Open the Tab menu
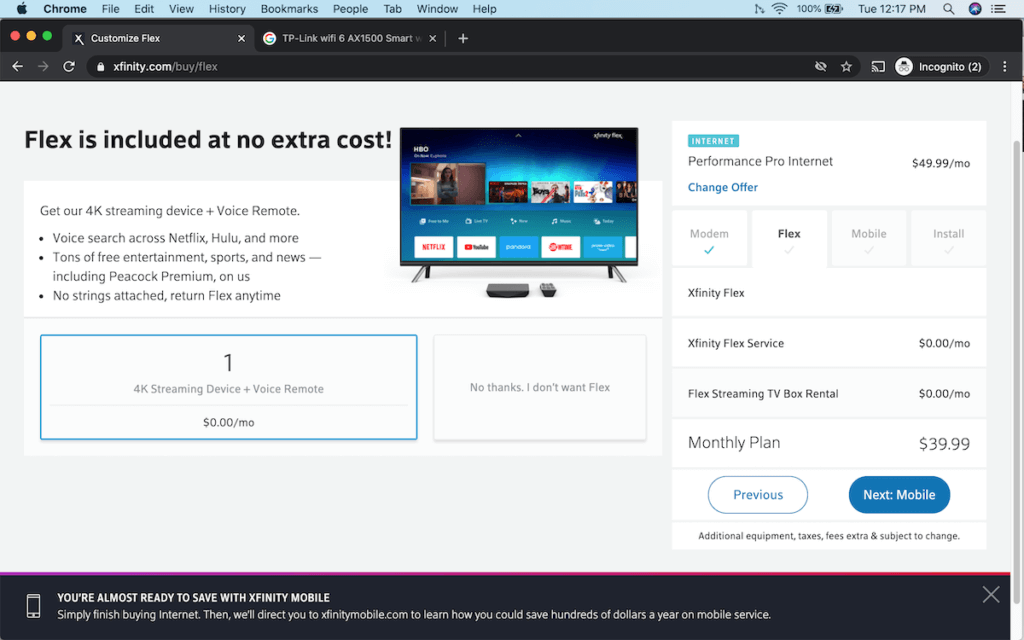 (x=392, y=8)
